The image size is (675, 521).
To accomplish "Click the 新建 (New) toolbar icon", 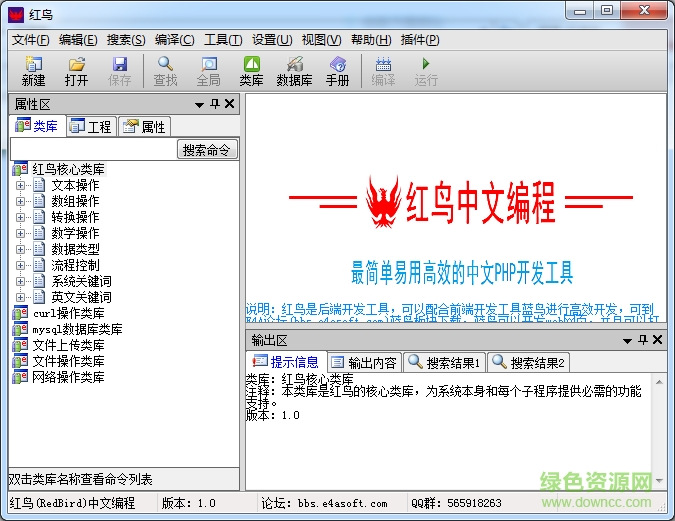I will click(x=33, y=71).
